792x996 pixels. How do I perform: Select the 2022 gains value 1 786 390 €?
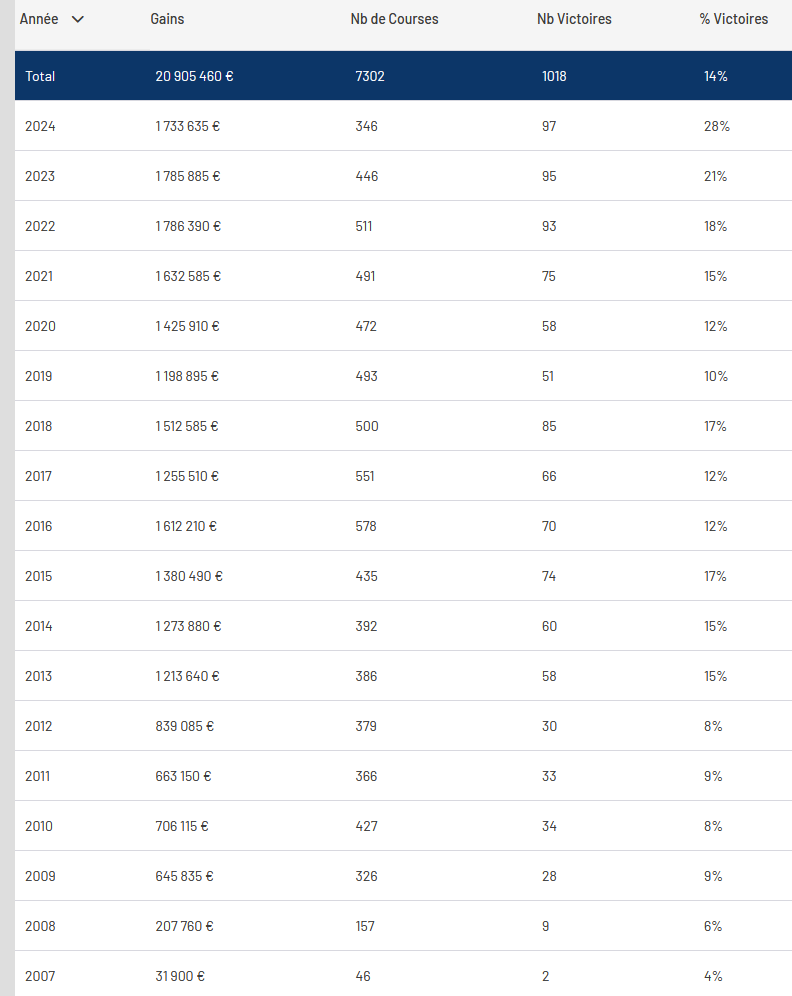click(x=188, y=226)
